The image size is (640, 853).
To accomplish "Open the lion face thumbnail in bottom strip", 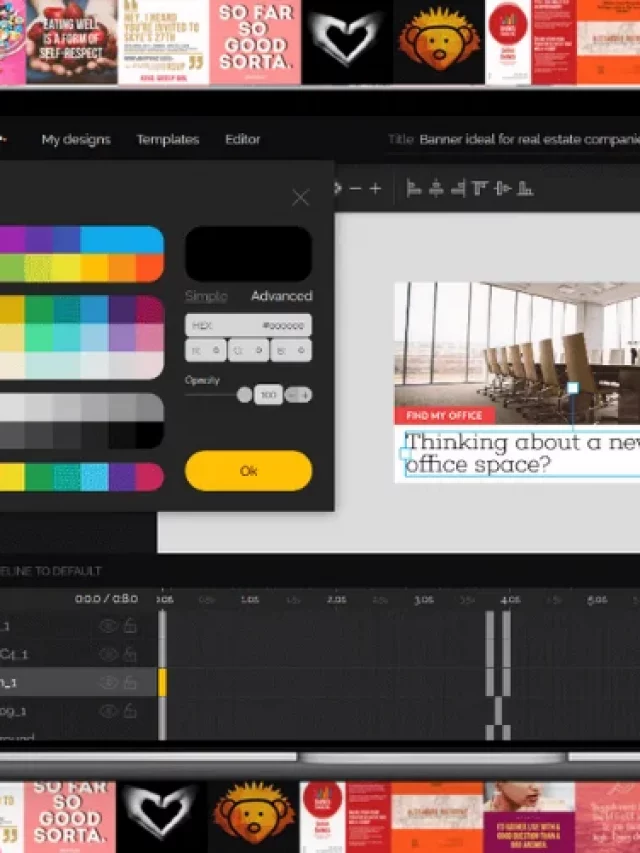I will click(x=254, y=817).
